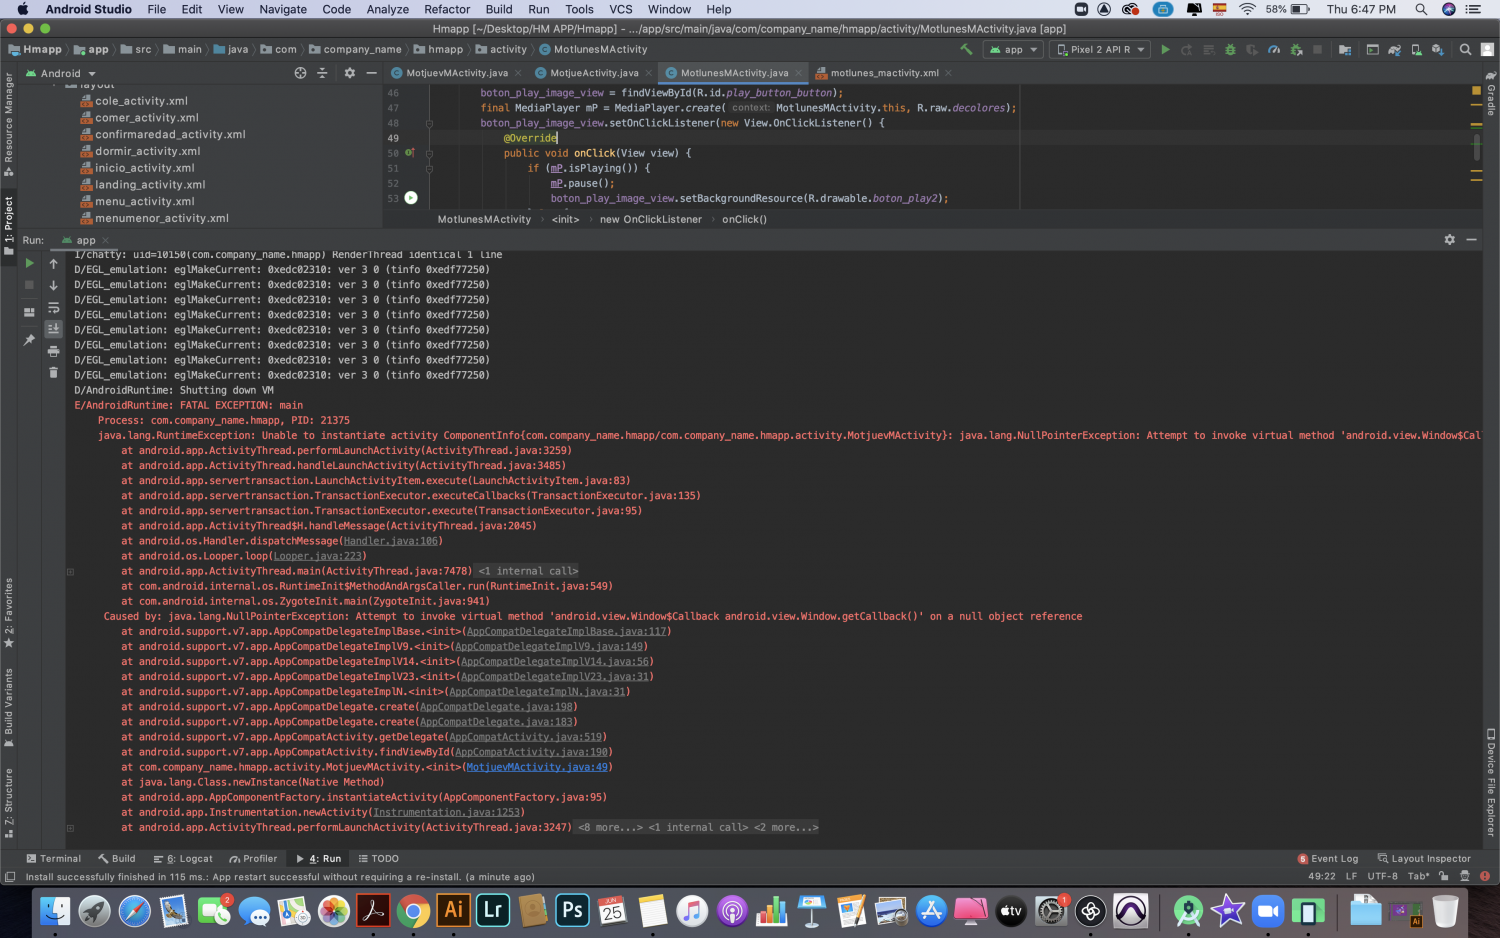
Task: Switch to the MotjueActivity.java tab
Action: click(x=593, y=73)
